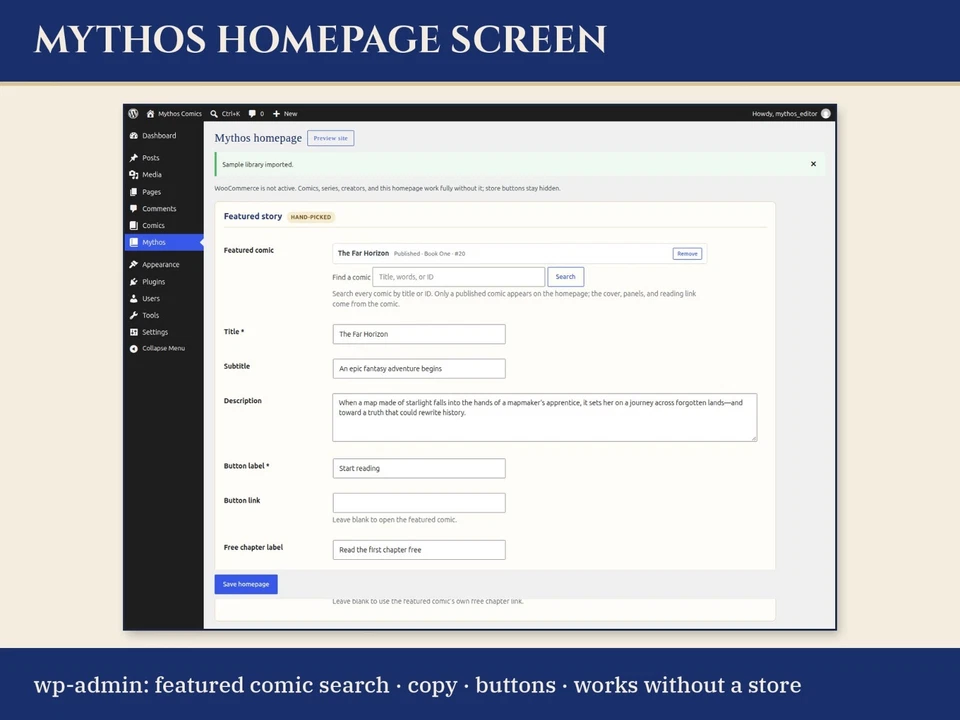Click the Users person icon

(133, 299)
